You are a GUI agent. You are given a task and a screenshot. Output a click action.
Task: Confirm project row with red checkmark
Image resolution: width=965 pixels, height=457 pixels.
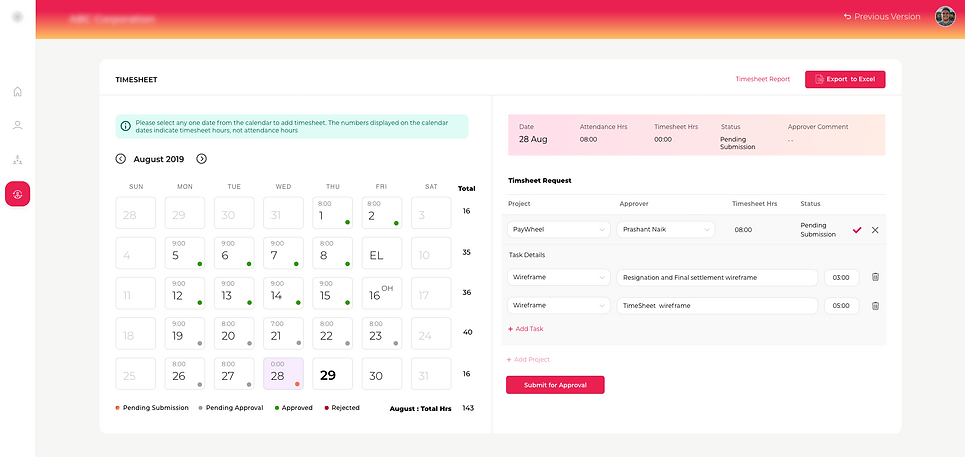point(857,230)
